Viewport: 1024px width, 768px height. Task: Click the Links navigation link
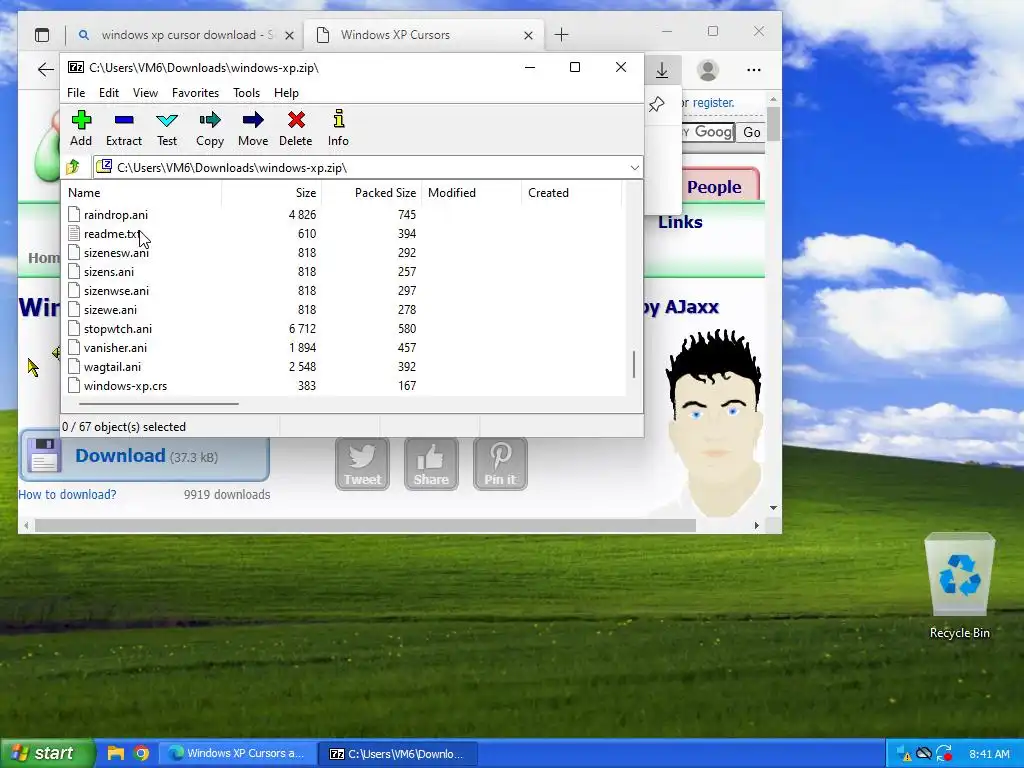[x=680, y=222]
